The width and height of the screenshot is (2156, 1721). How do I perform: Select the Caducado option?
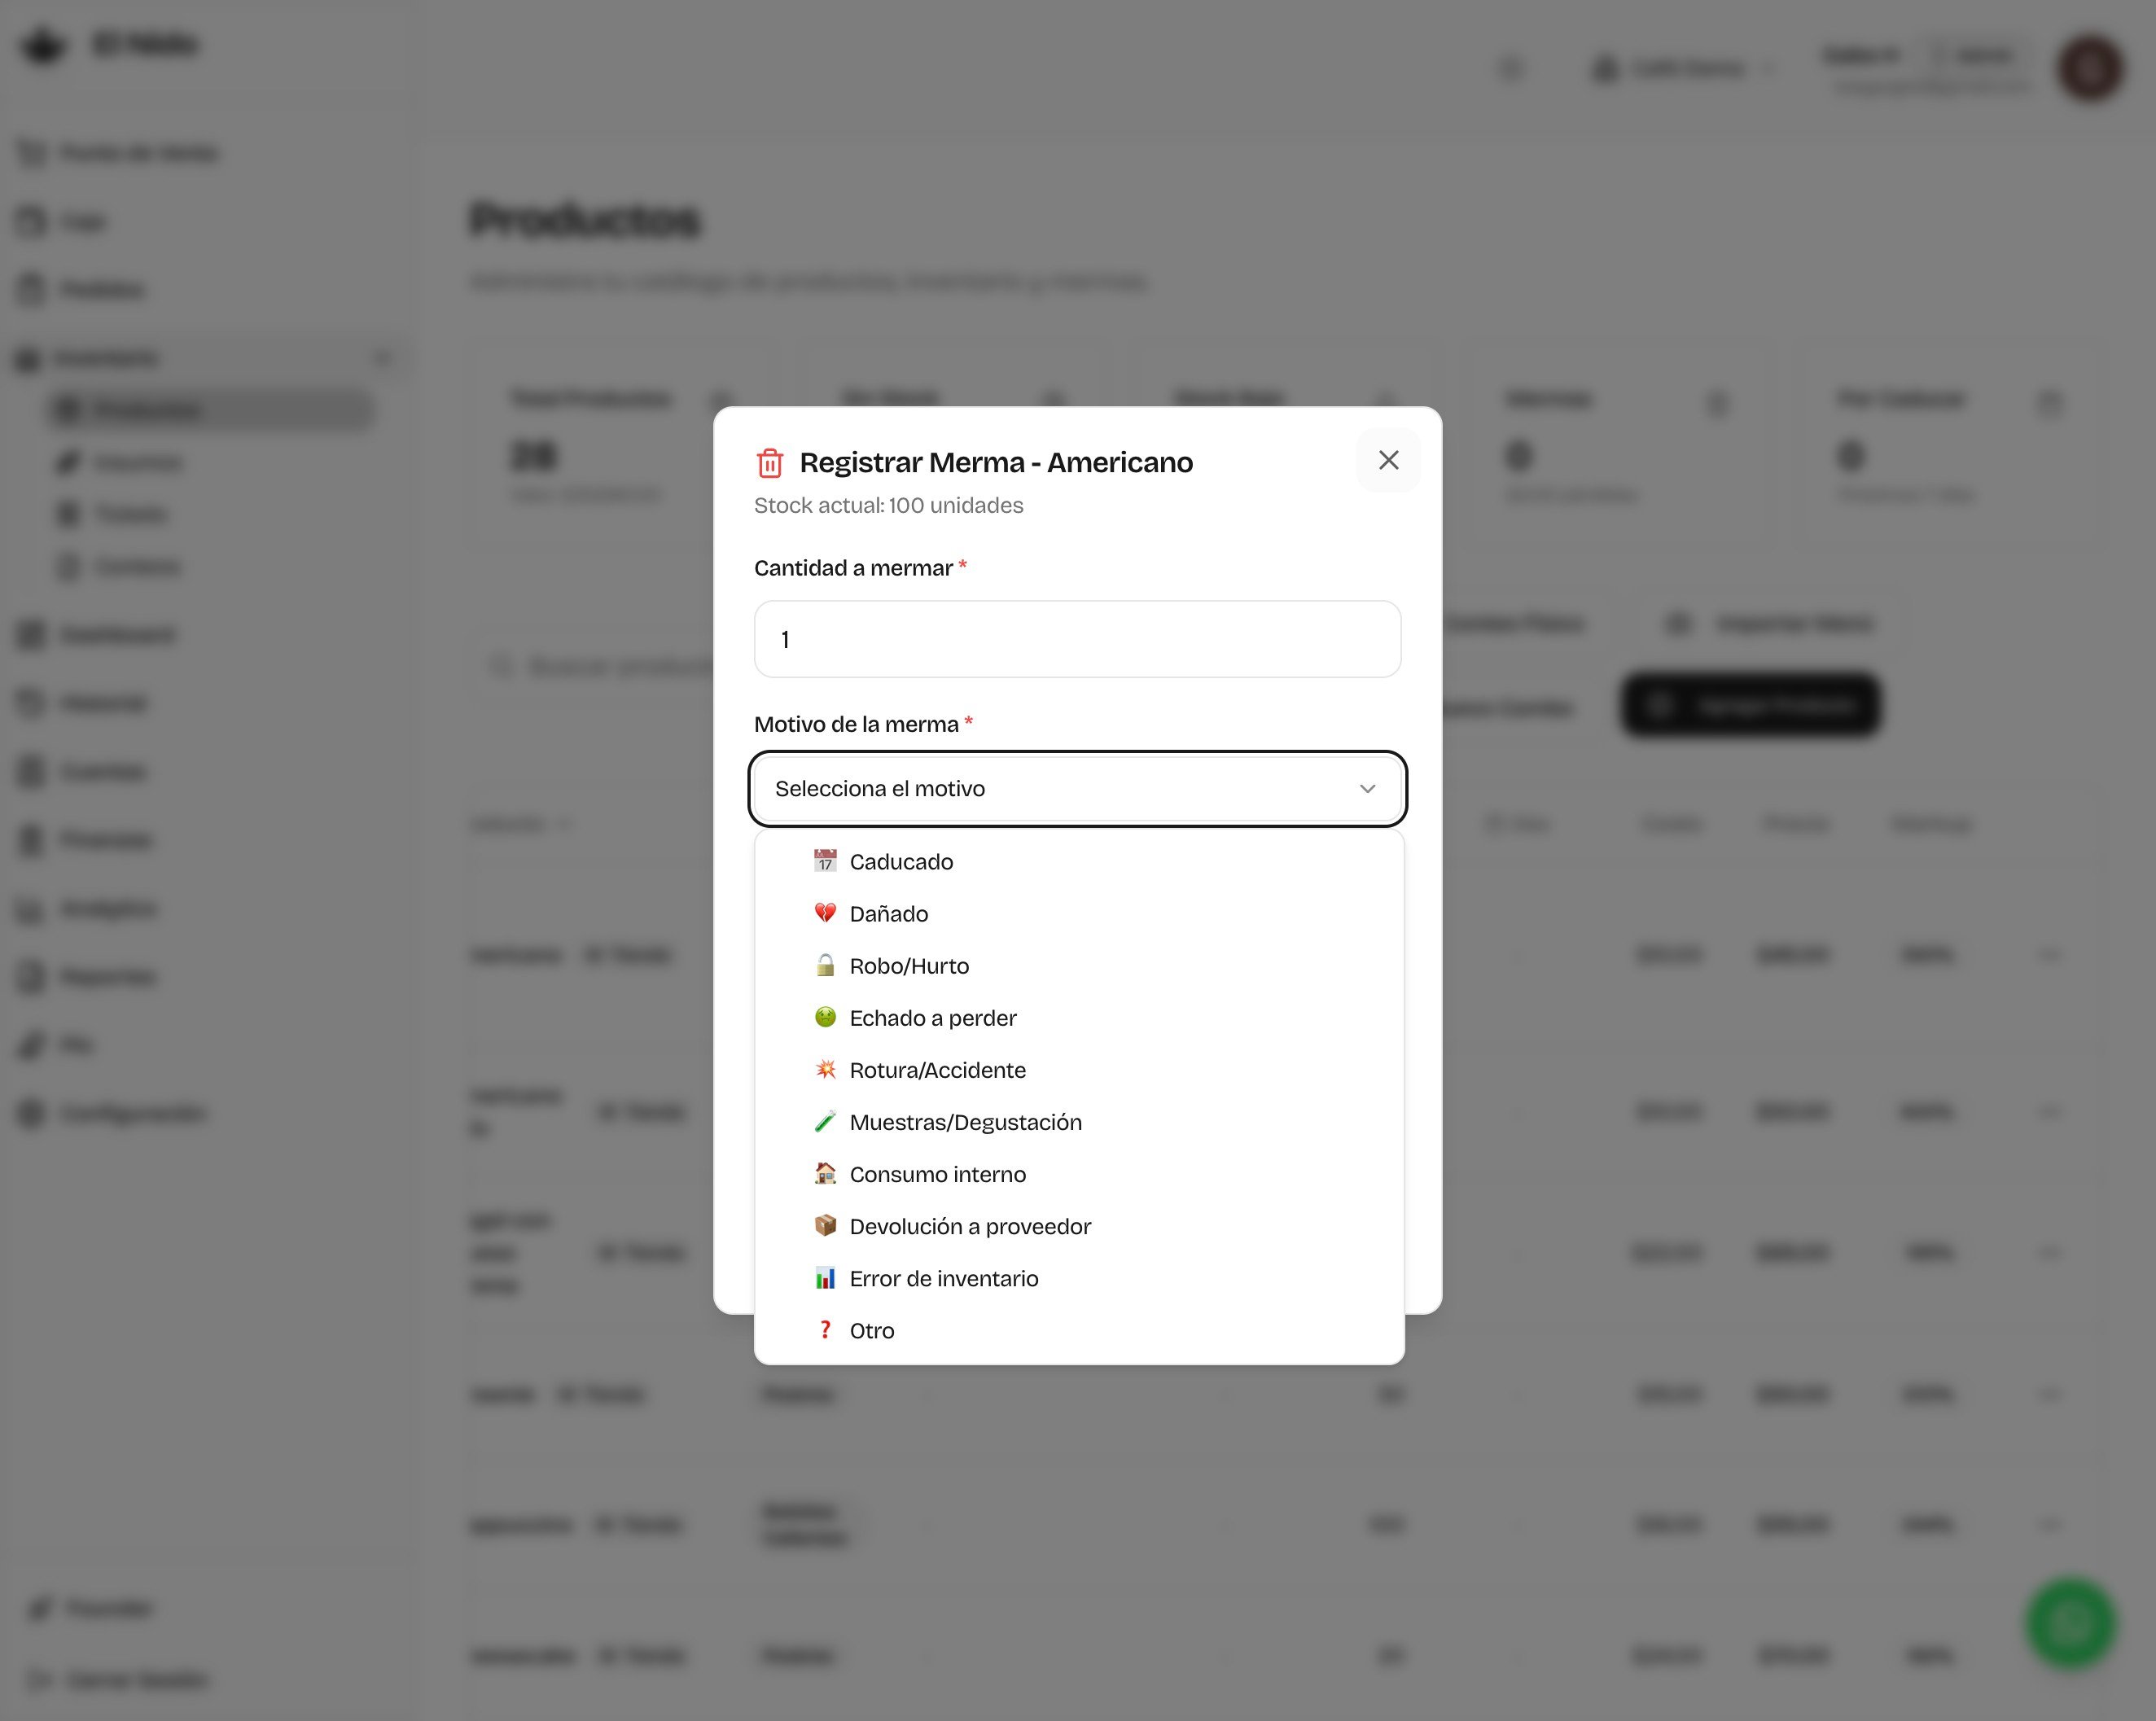1079,861
